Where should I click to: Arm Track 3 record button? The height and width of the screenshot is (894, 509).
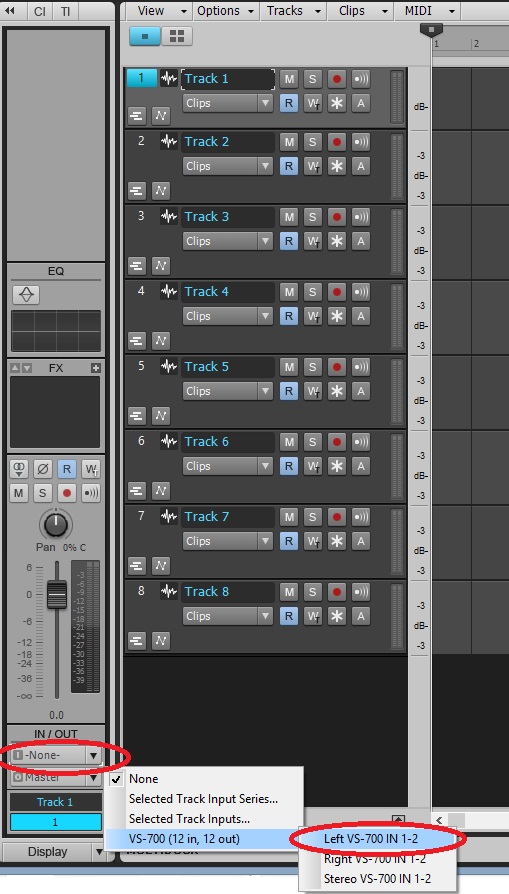(x=337, y=217)
